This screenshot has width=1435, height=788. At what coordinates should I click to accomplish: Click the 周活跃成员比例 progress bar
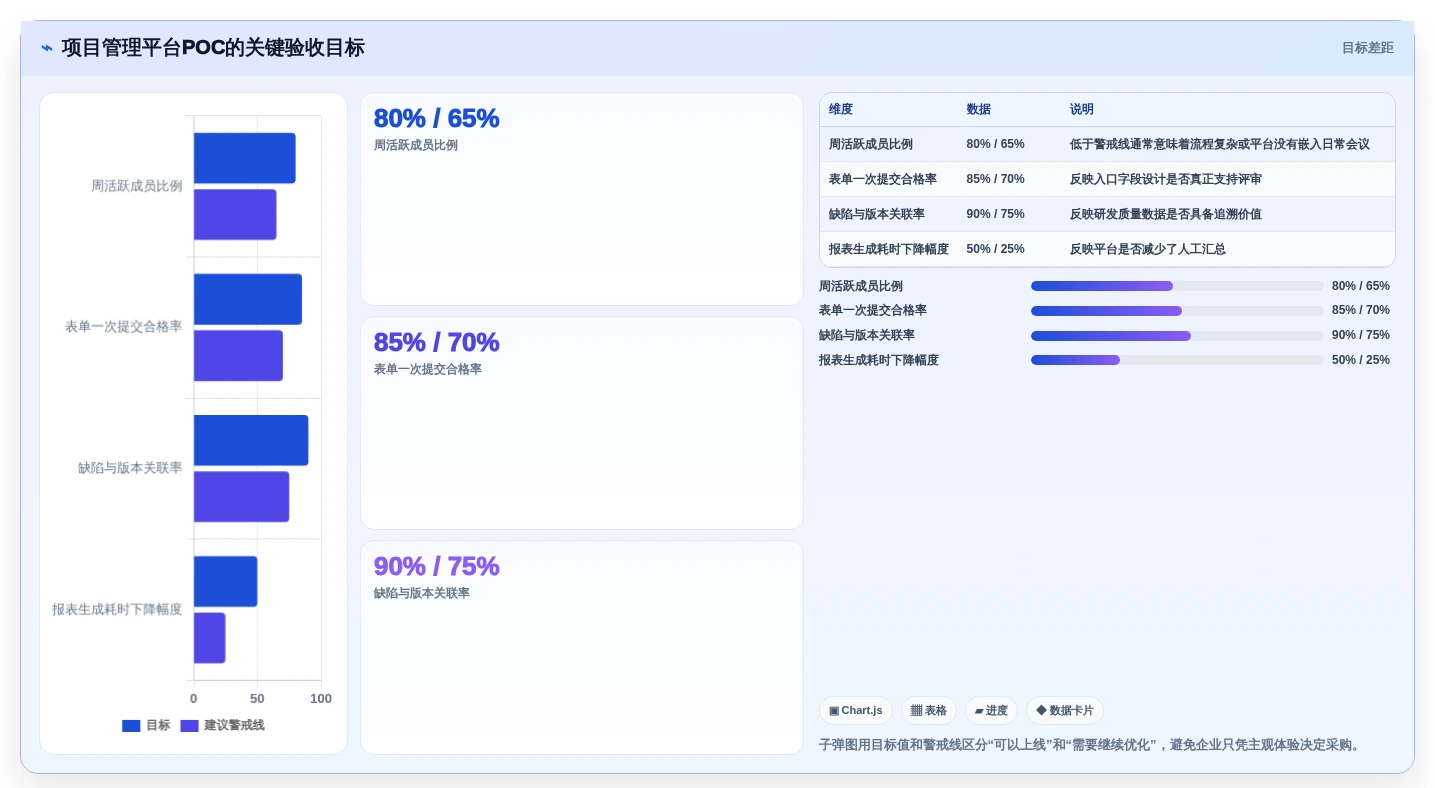1177,286
